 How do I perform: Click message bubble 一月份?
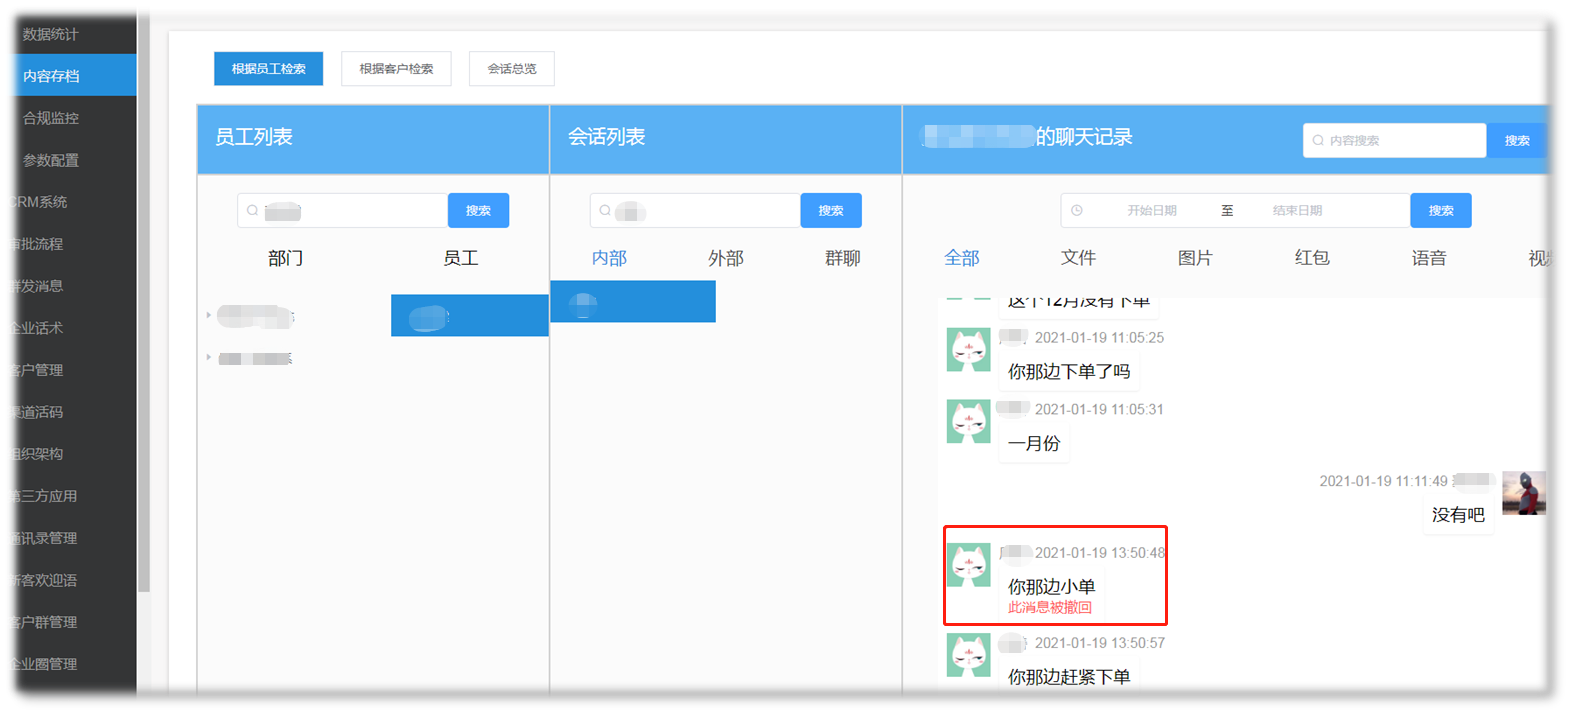1034,444
